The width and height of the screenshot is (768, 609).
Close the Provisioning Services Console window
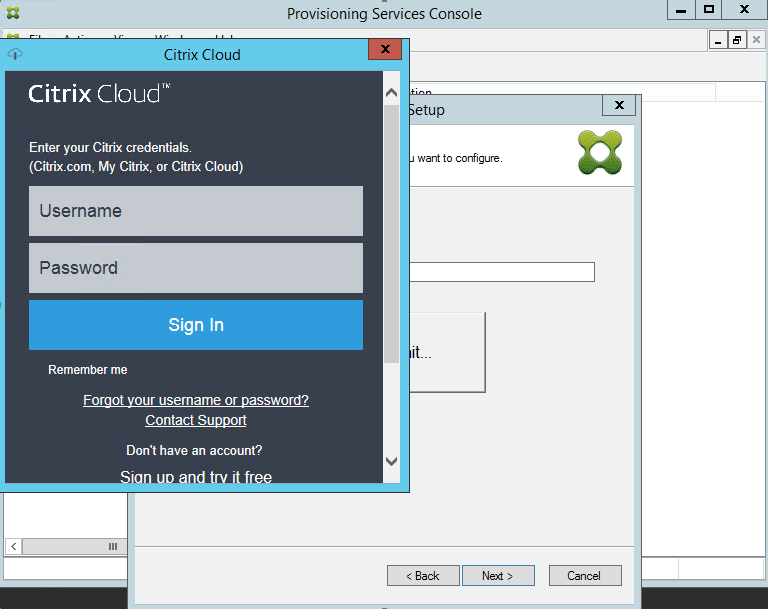click(x=744, y=10)
